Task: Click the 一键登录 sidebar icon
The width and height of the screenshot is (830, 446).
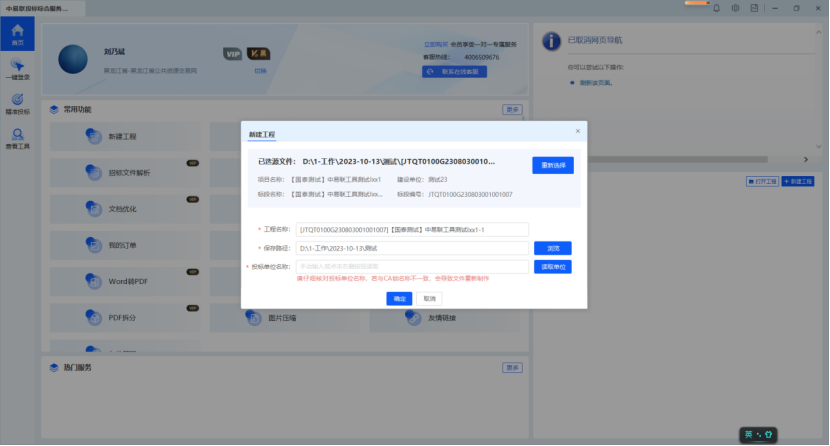Action: coord(17,68)
